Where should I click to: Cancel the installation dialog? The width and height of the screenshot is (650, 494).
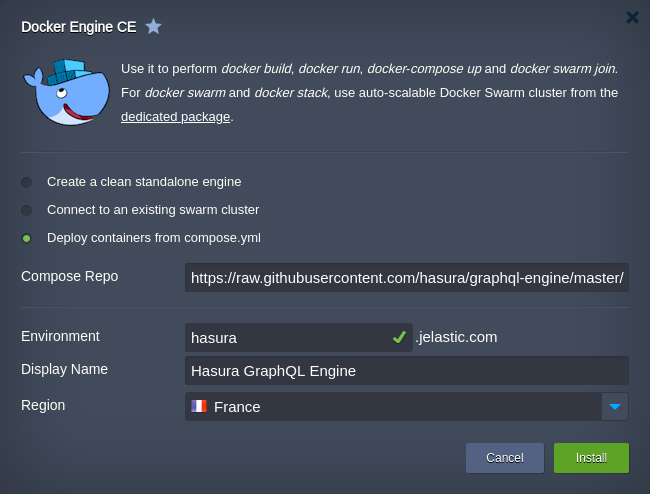tap(505, 458)
